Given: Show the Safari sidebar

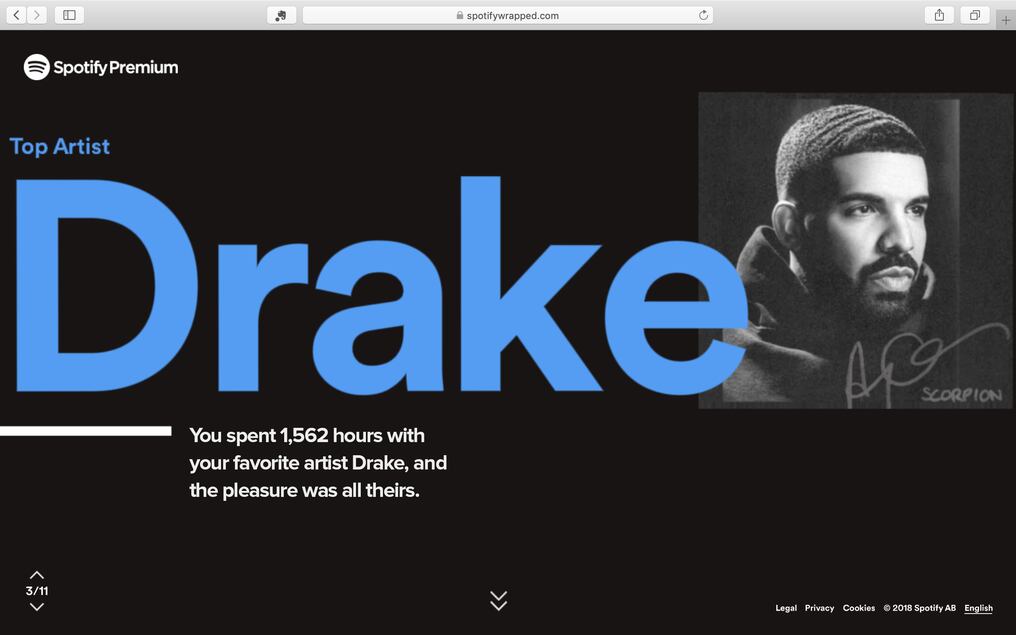Looking at the screenshot, I should [x=69, y=15].
